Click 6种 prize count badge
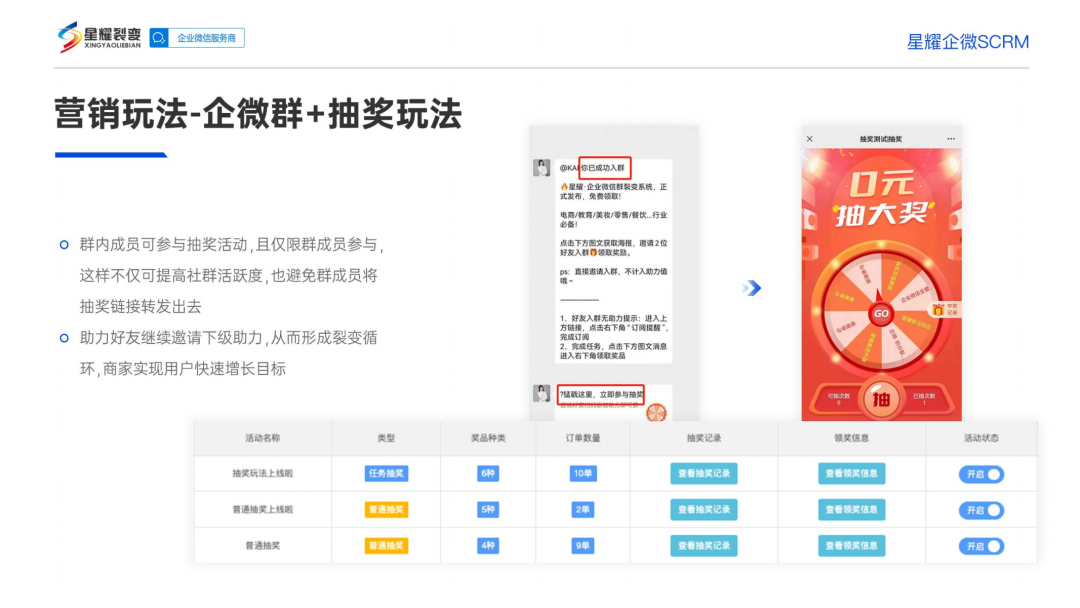The width and height of the screenshot is (1080, 608). (488, 474)
